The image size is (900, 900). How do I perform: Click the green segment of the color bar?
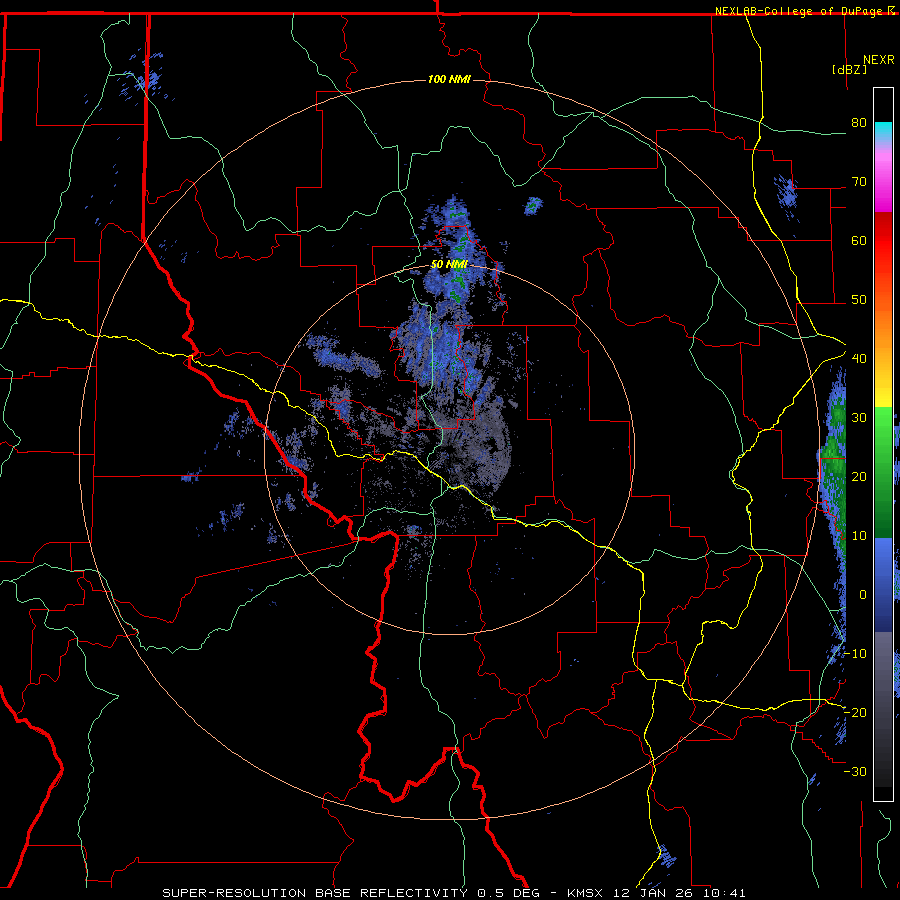(x=883, y=472)
